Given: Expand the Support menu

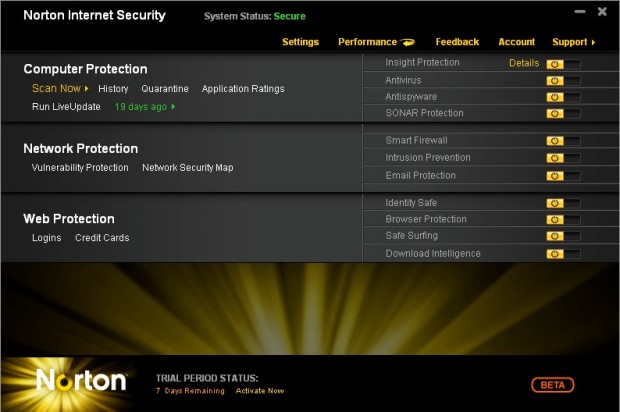Looking at the screenshot, I should coord(573,42).
